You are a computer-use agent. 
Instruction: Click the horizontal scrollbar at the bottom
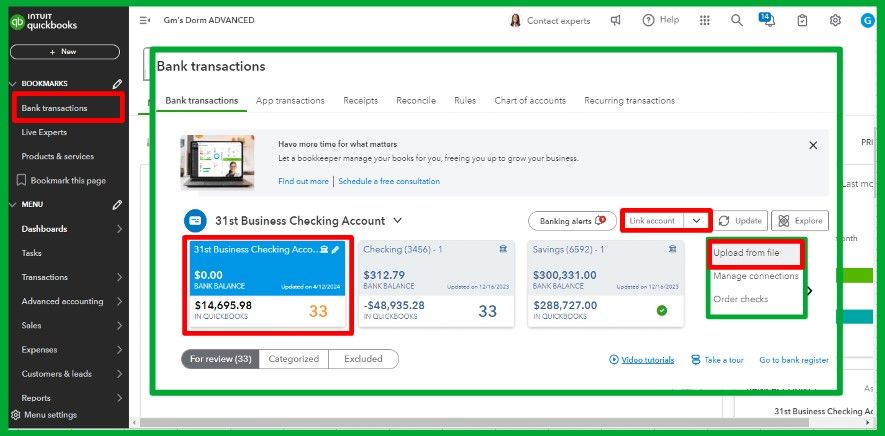pos(474,422)
